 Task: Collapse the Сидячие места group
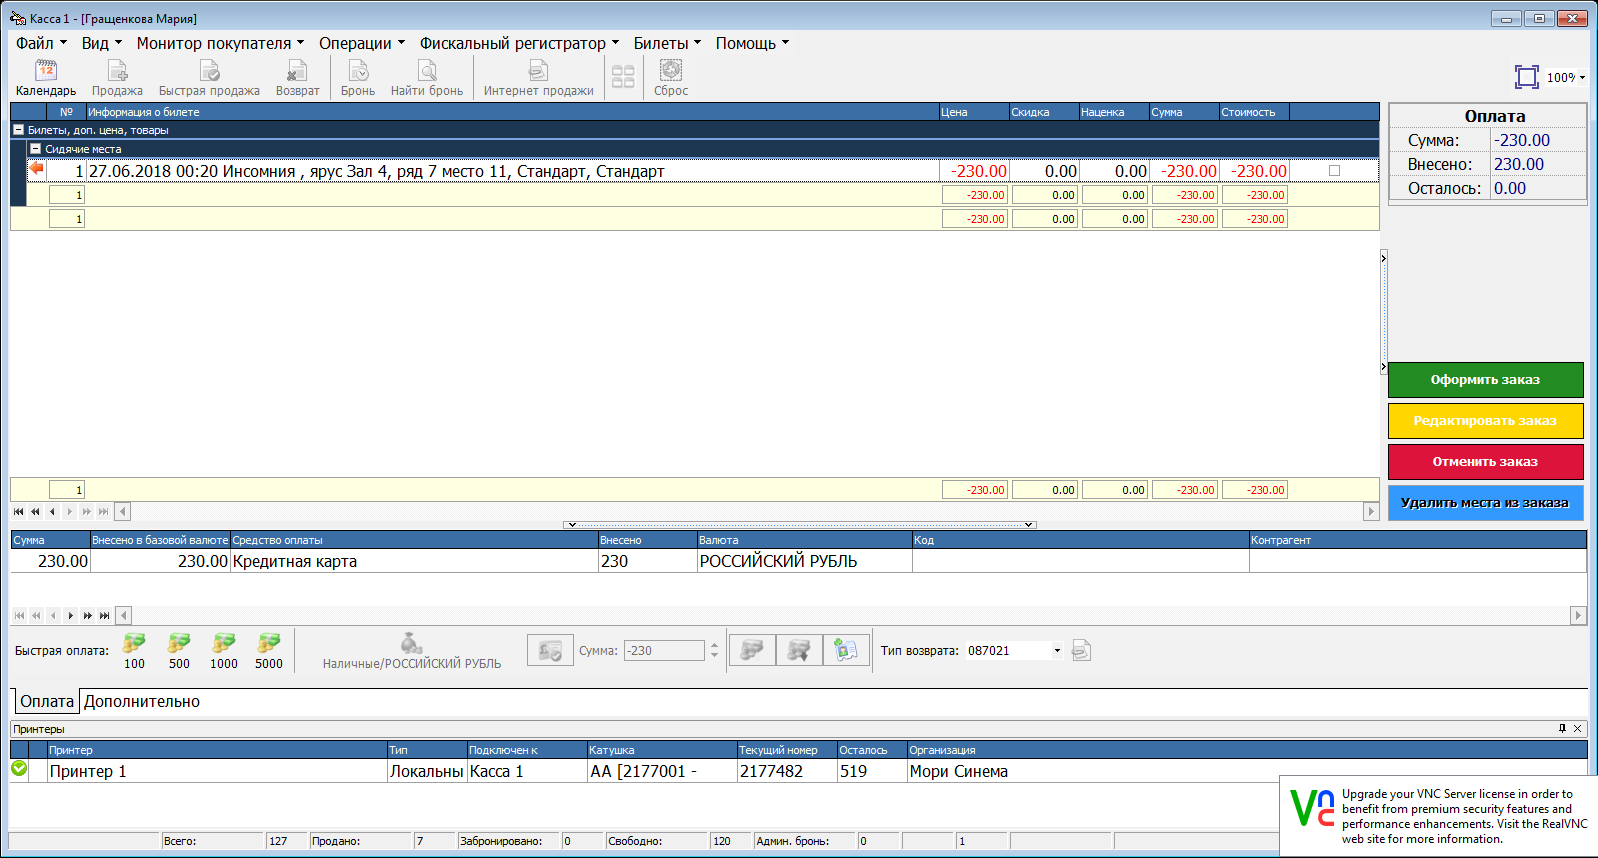point(36,149)
